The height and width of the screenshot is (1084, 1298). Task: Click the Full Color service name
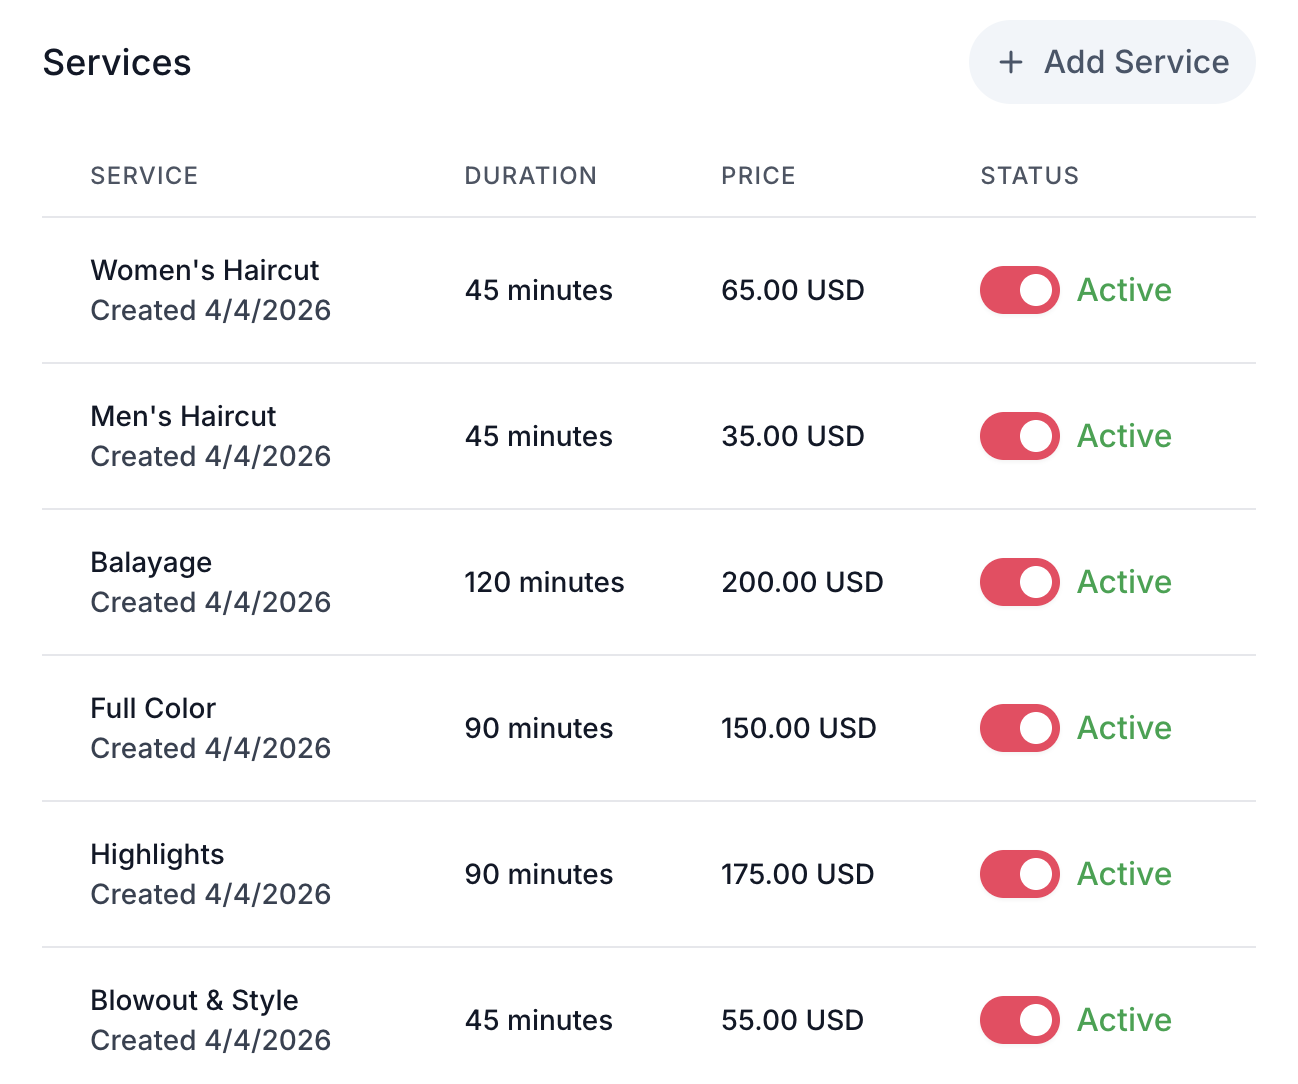pyautogui.click(x=153, y=708)
